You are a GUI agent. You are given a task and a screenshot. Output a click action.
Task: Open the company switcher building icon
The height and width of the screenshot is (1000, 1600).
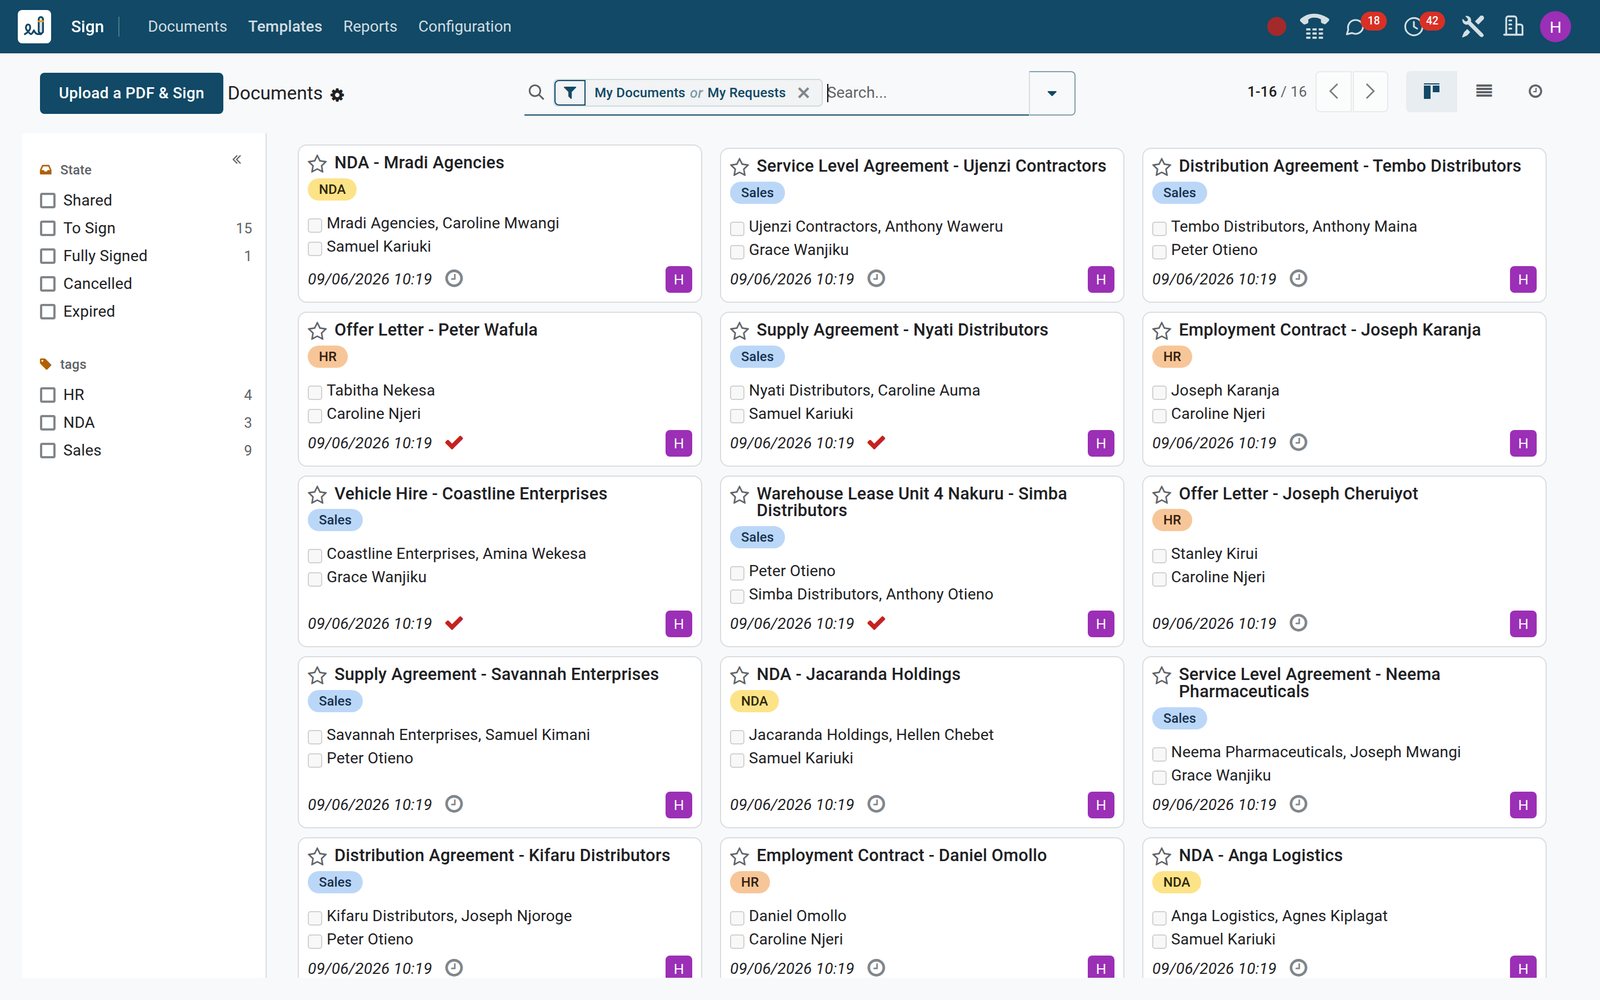(x=1514, y=27)
